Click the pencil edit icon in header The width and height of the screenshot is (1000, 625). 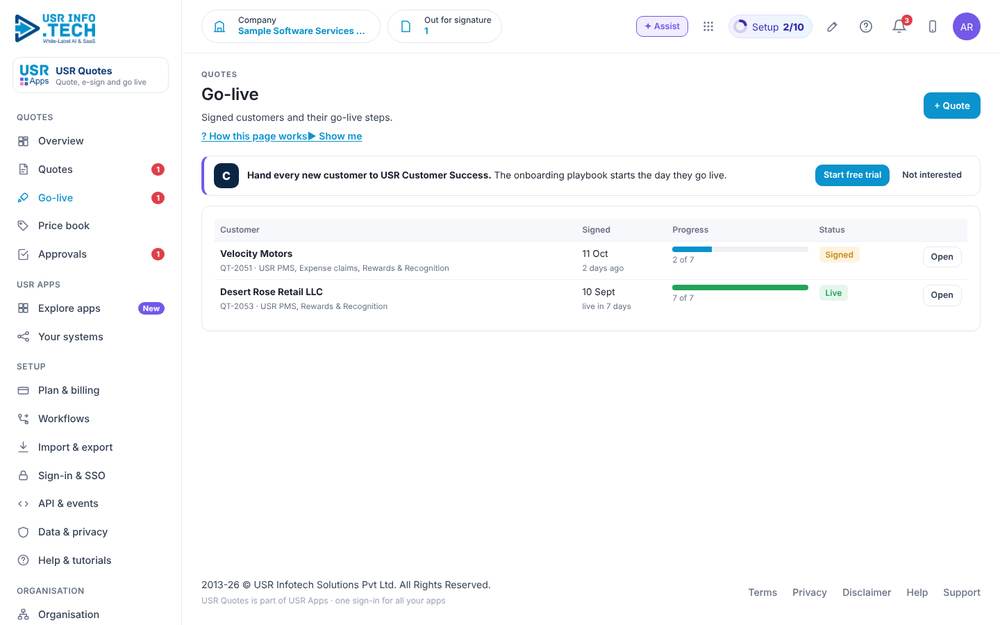point(832,27)
